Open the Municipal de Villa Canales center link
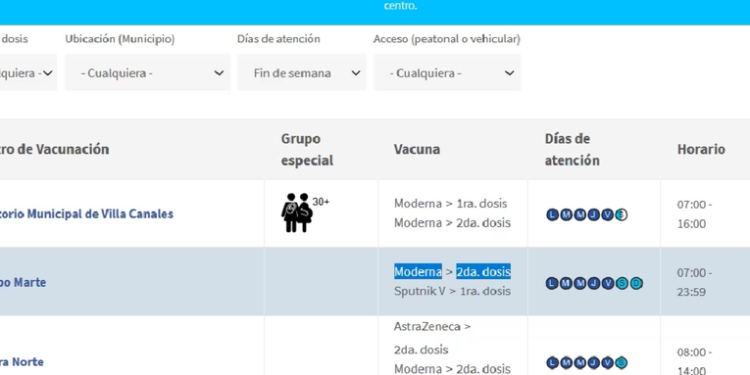 click(x=87, y=213)
